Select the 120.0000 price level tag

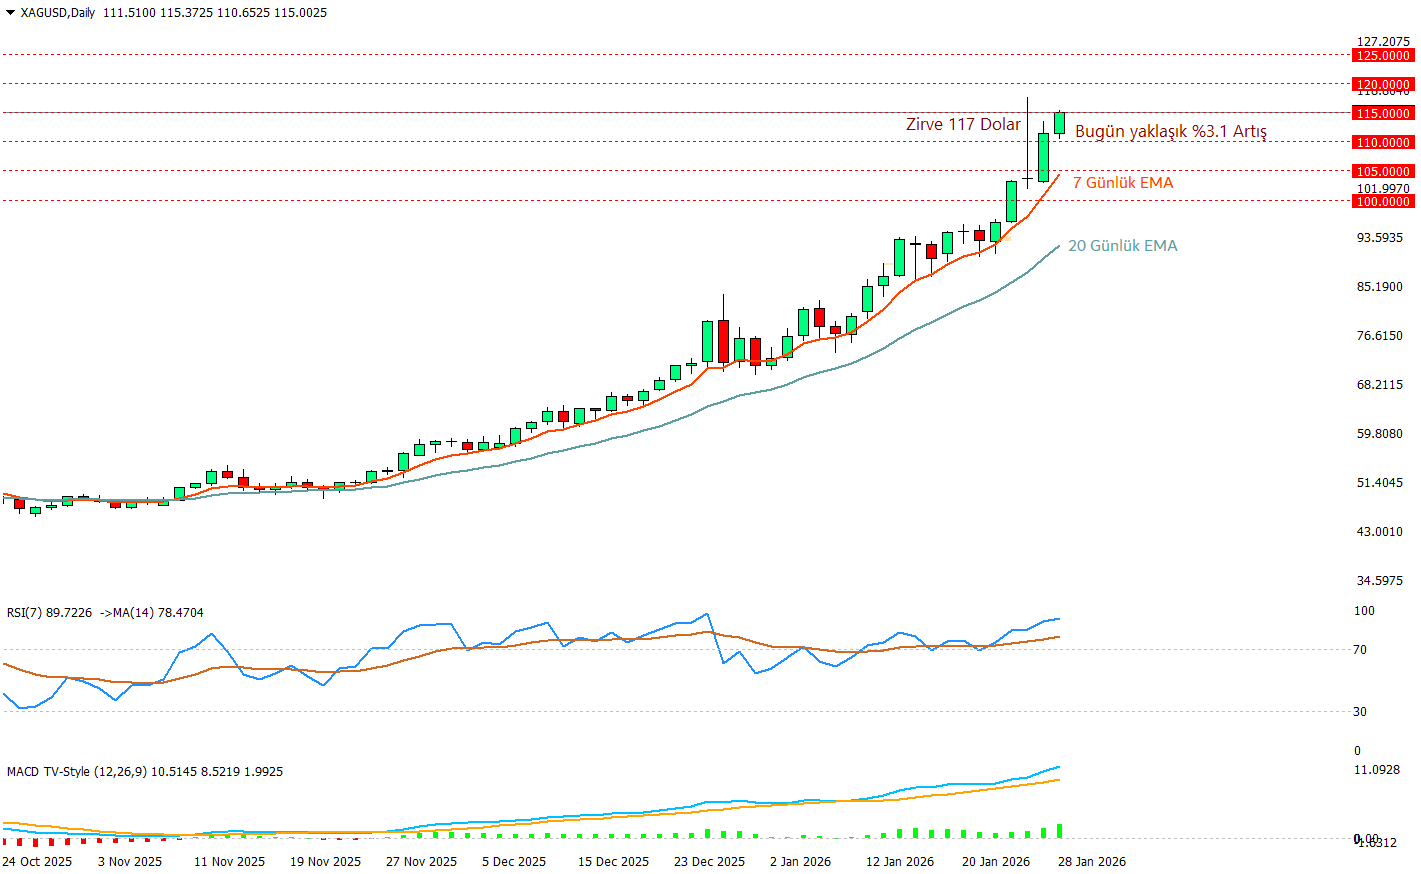point(1382,85)
